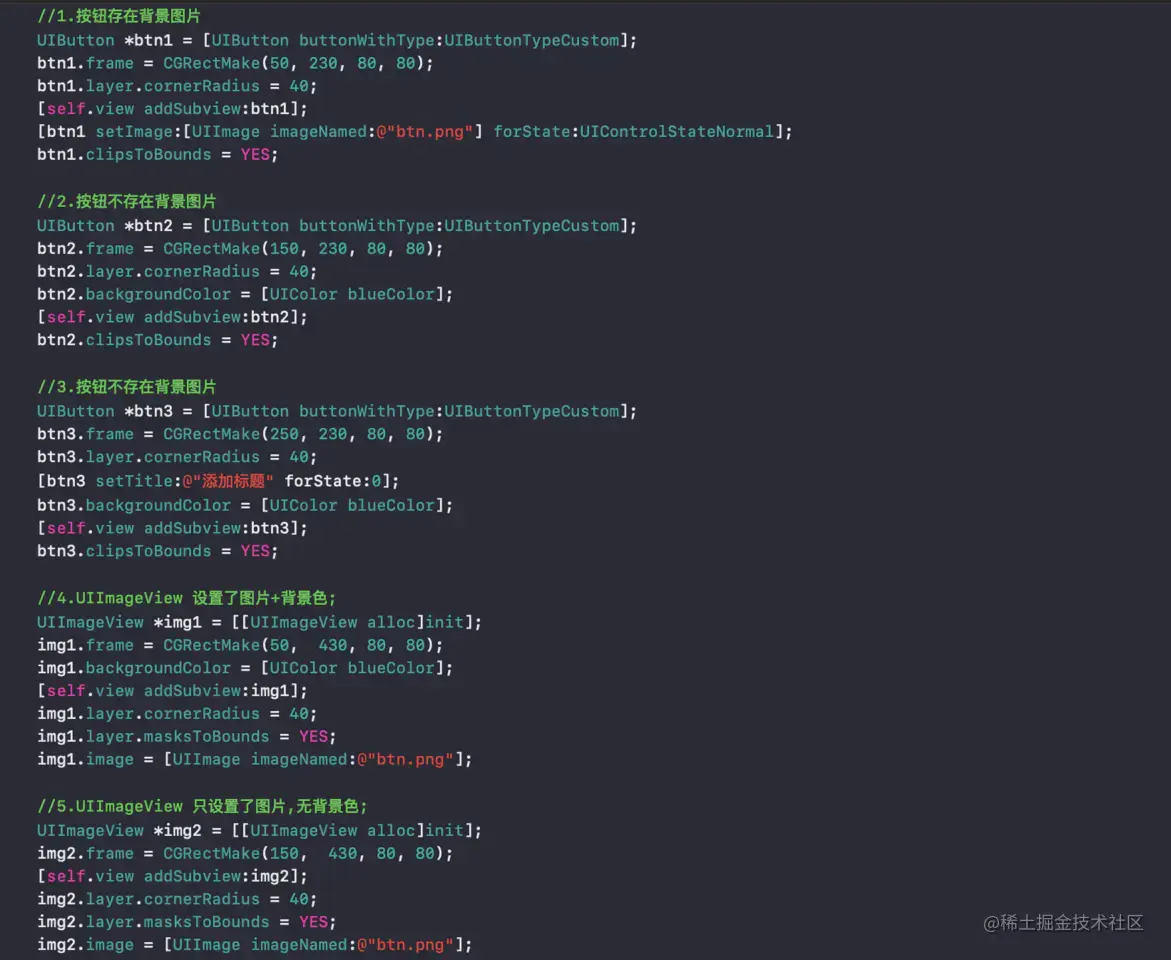Click 'btn3.layer.cornerRadius = 40;' line
This screenshot has height=960, width=1171.
point(177,456)
